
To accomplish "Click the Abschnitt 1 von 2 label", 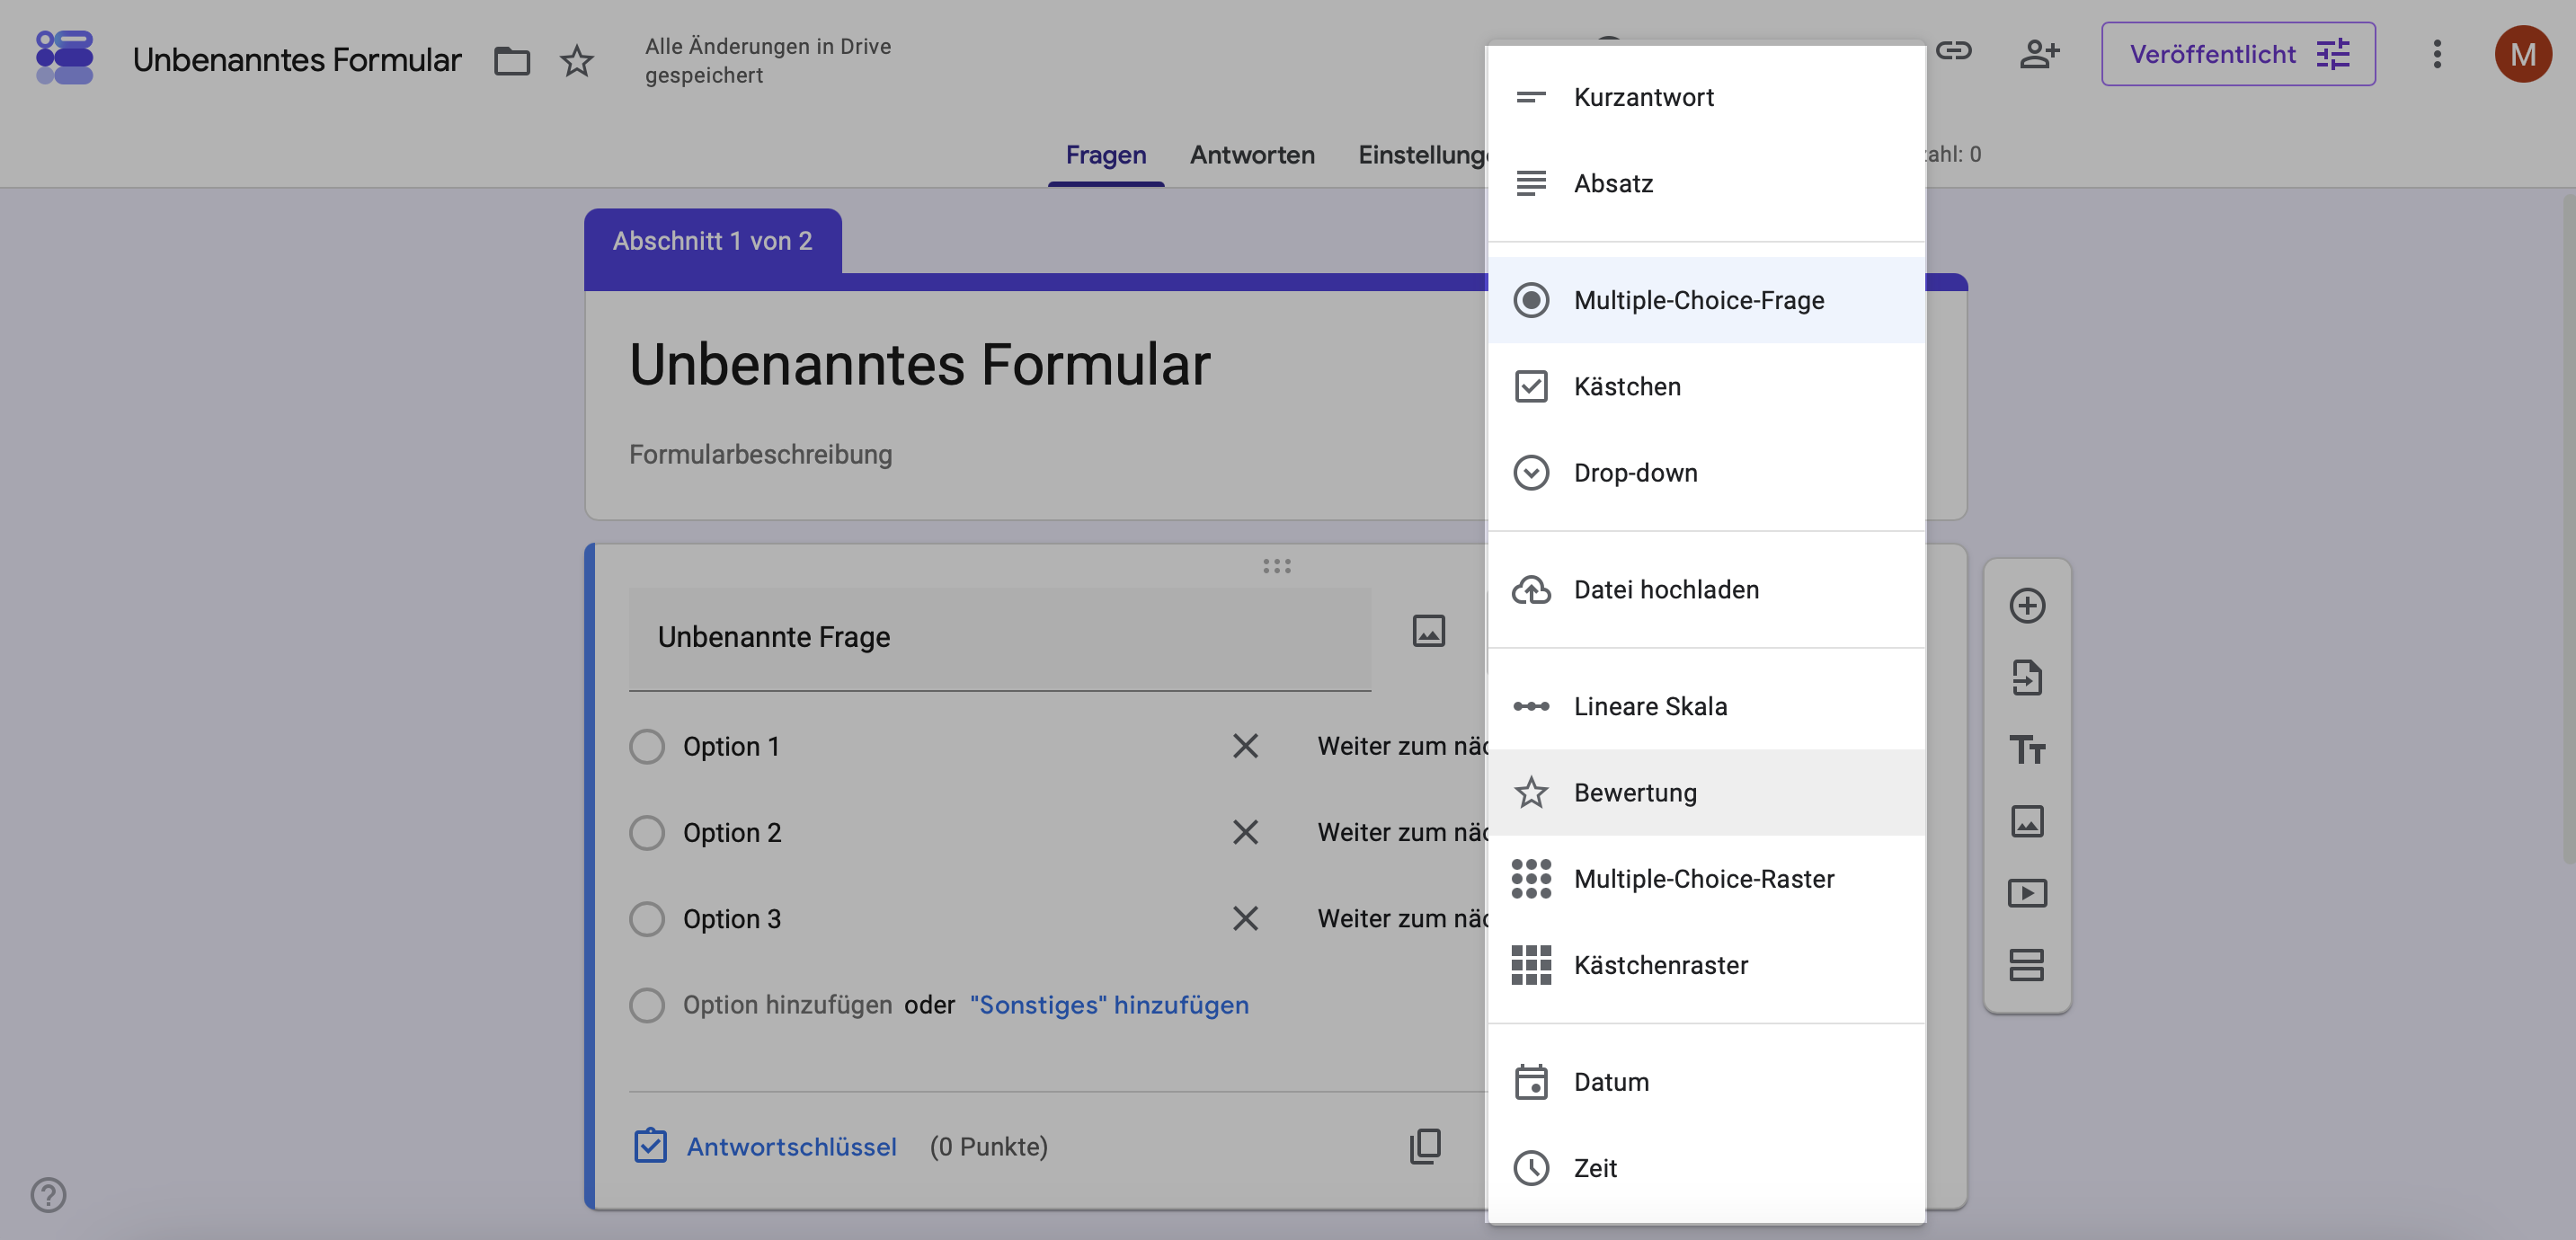I will [712, 241].
